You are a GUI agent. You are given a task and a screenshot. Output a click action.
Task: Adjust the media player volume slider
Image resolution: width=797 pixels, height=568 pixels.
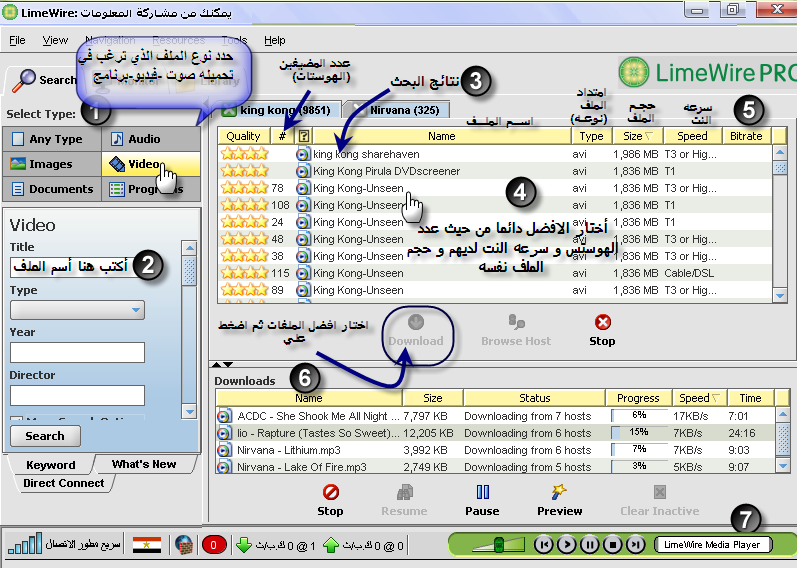499,545
